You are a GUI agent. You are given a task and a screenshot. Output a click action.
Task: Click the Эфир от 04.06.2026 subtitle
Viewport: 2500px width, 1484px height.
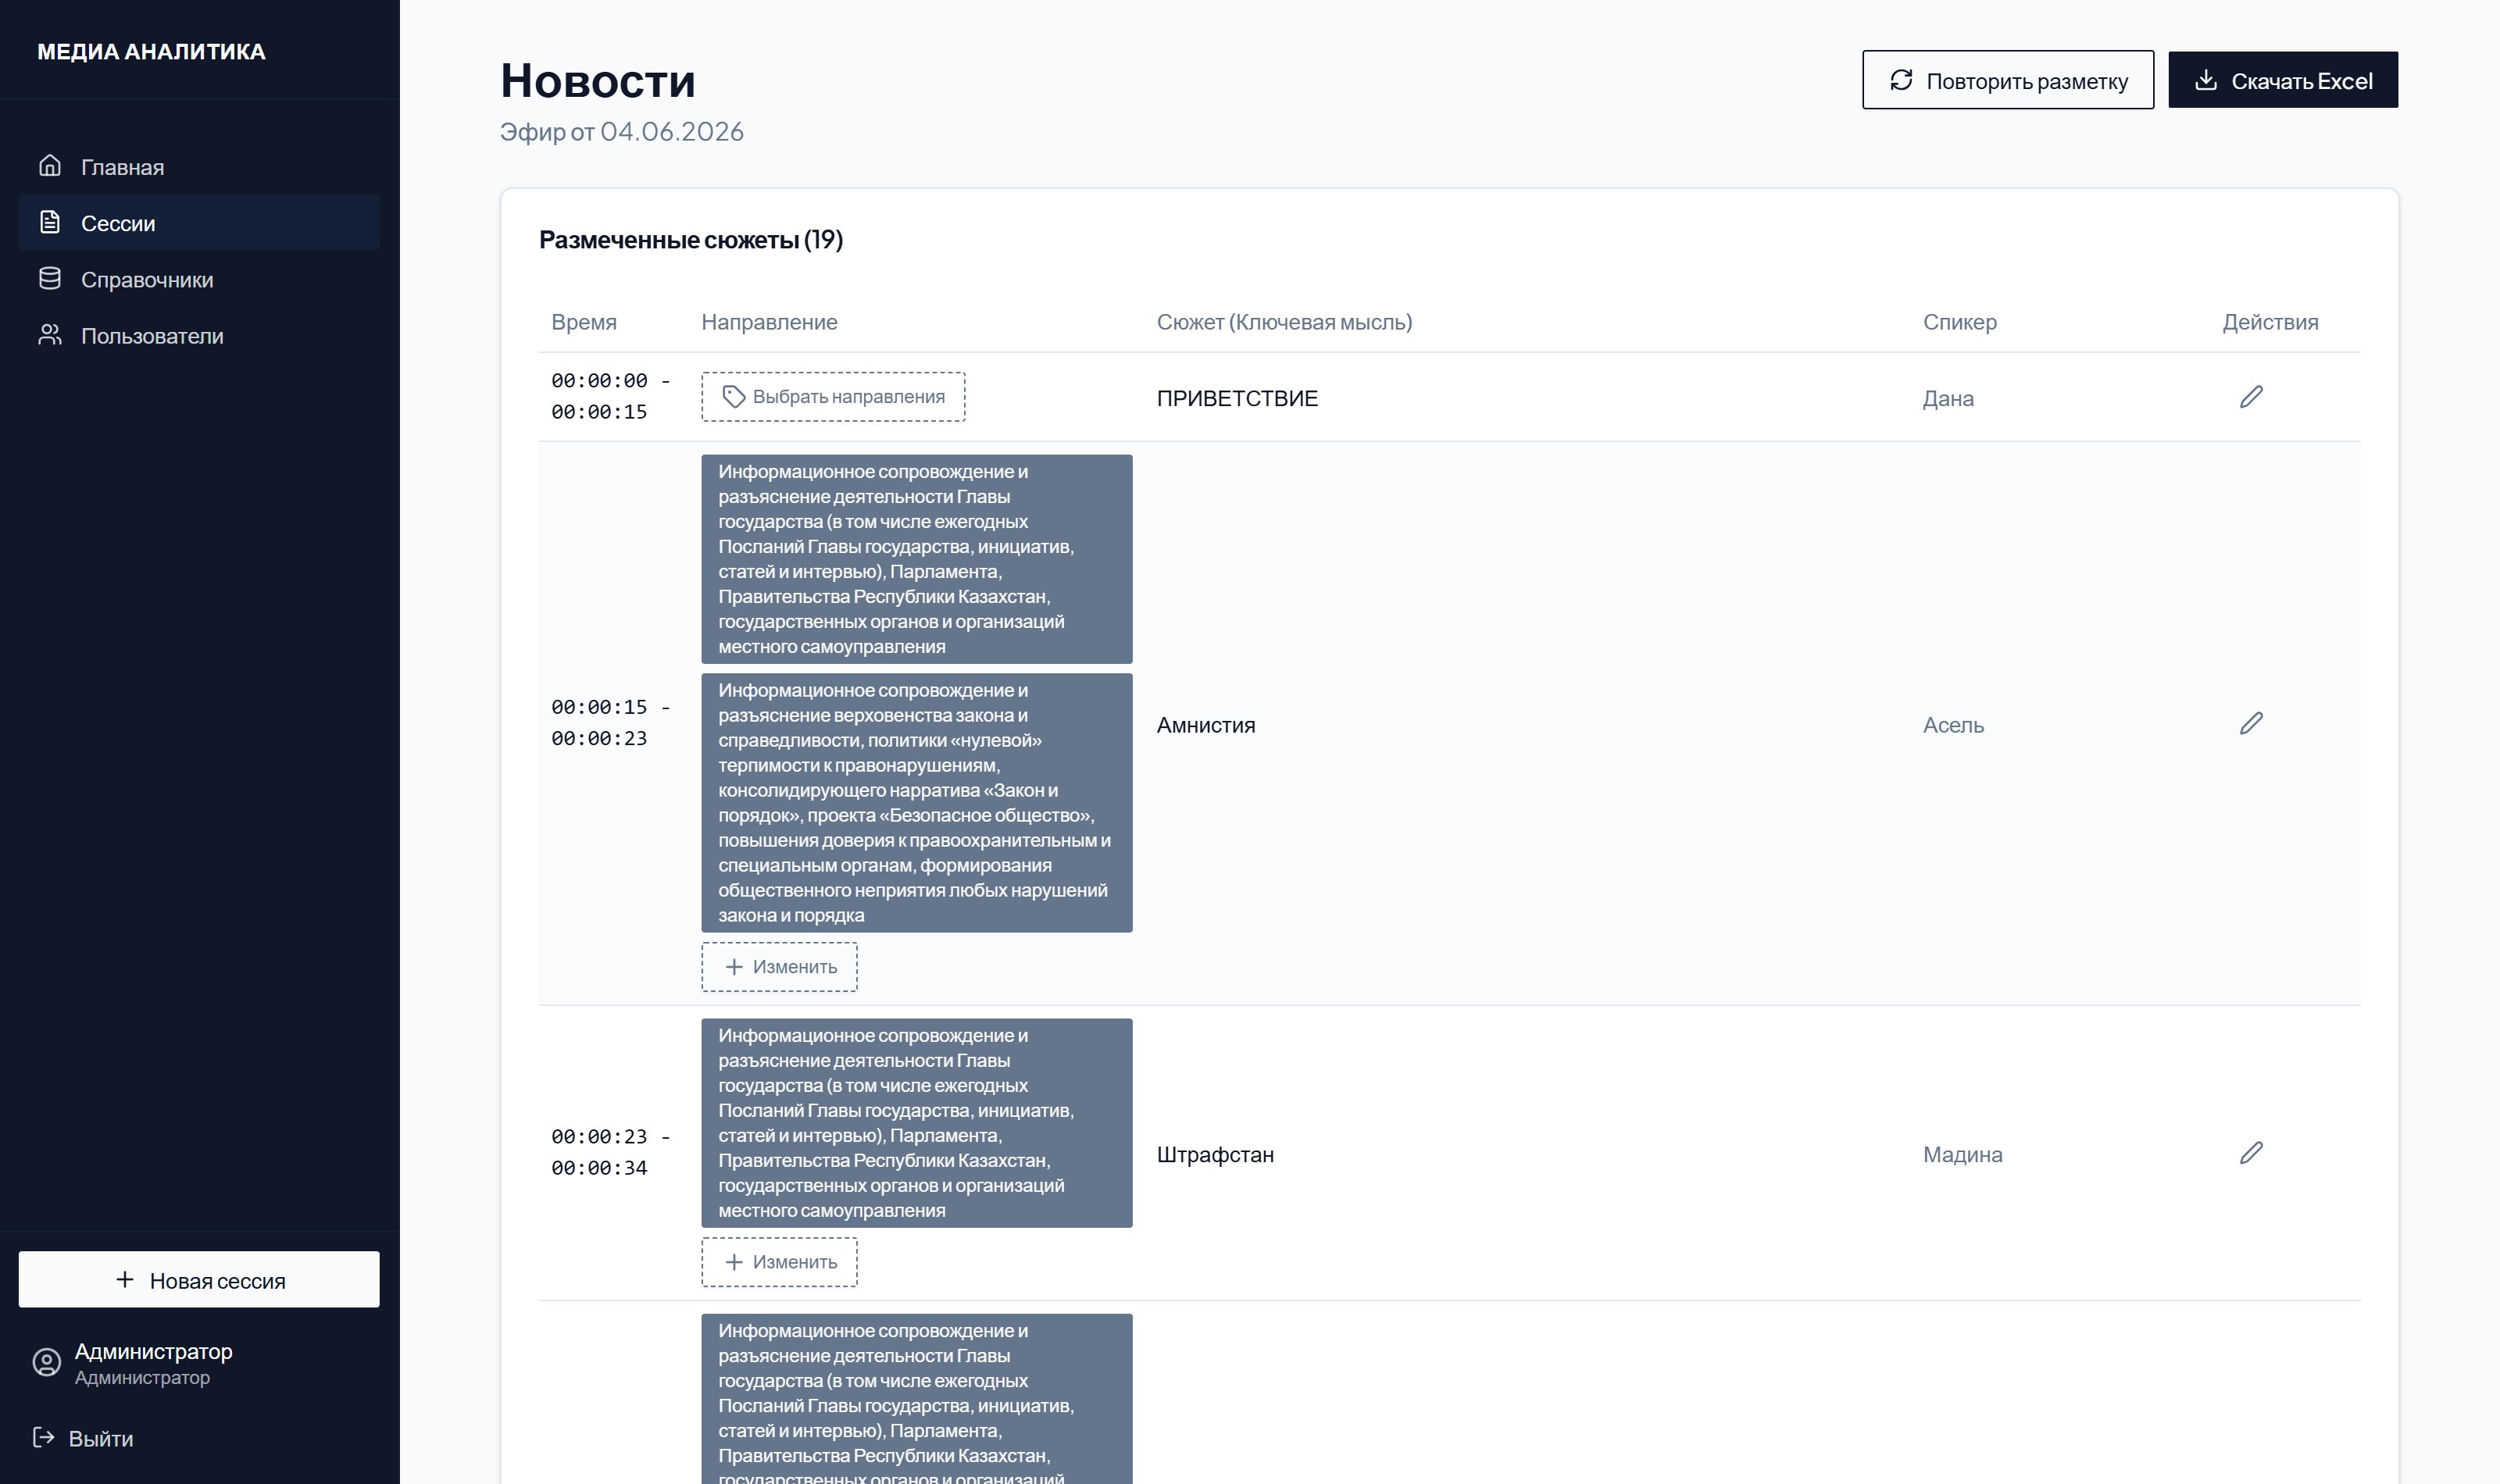622,131
